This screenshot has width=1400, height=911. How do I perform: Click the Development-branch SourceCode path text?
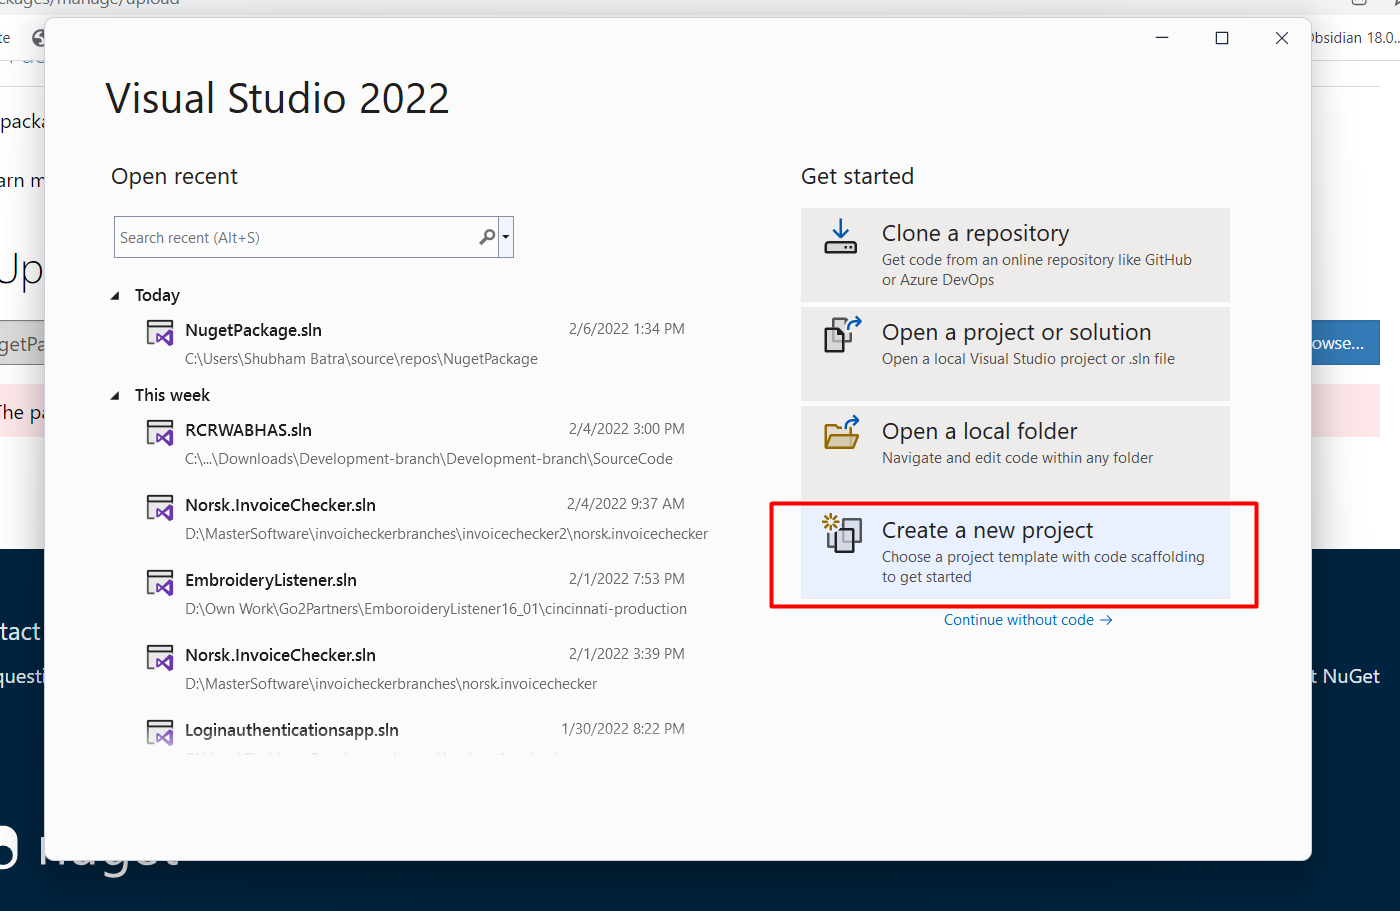coord(429,459)
